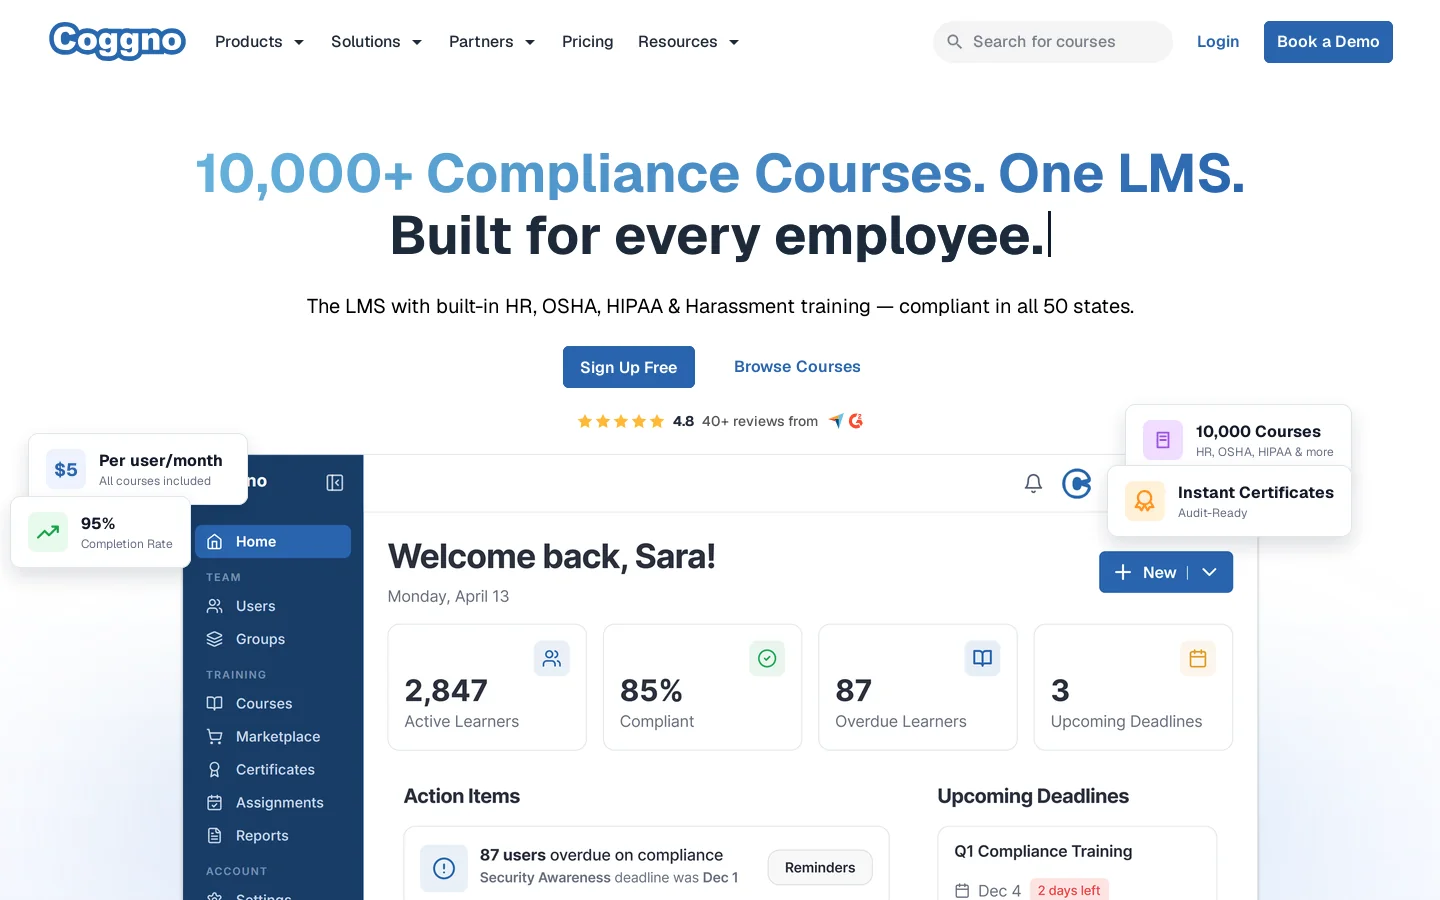Click the Compliant checkmark icon
Image resolution: width=1440 pixels, height=900 pixels.
[x=767, y=658]
